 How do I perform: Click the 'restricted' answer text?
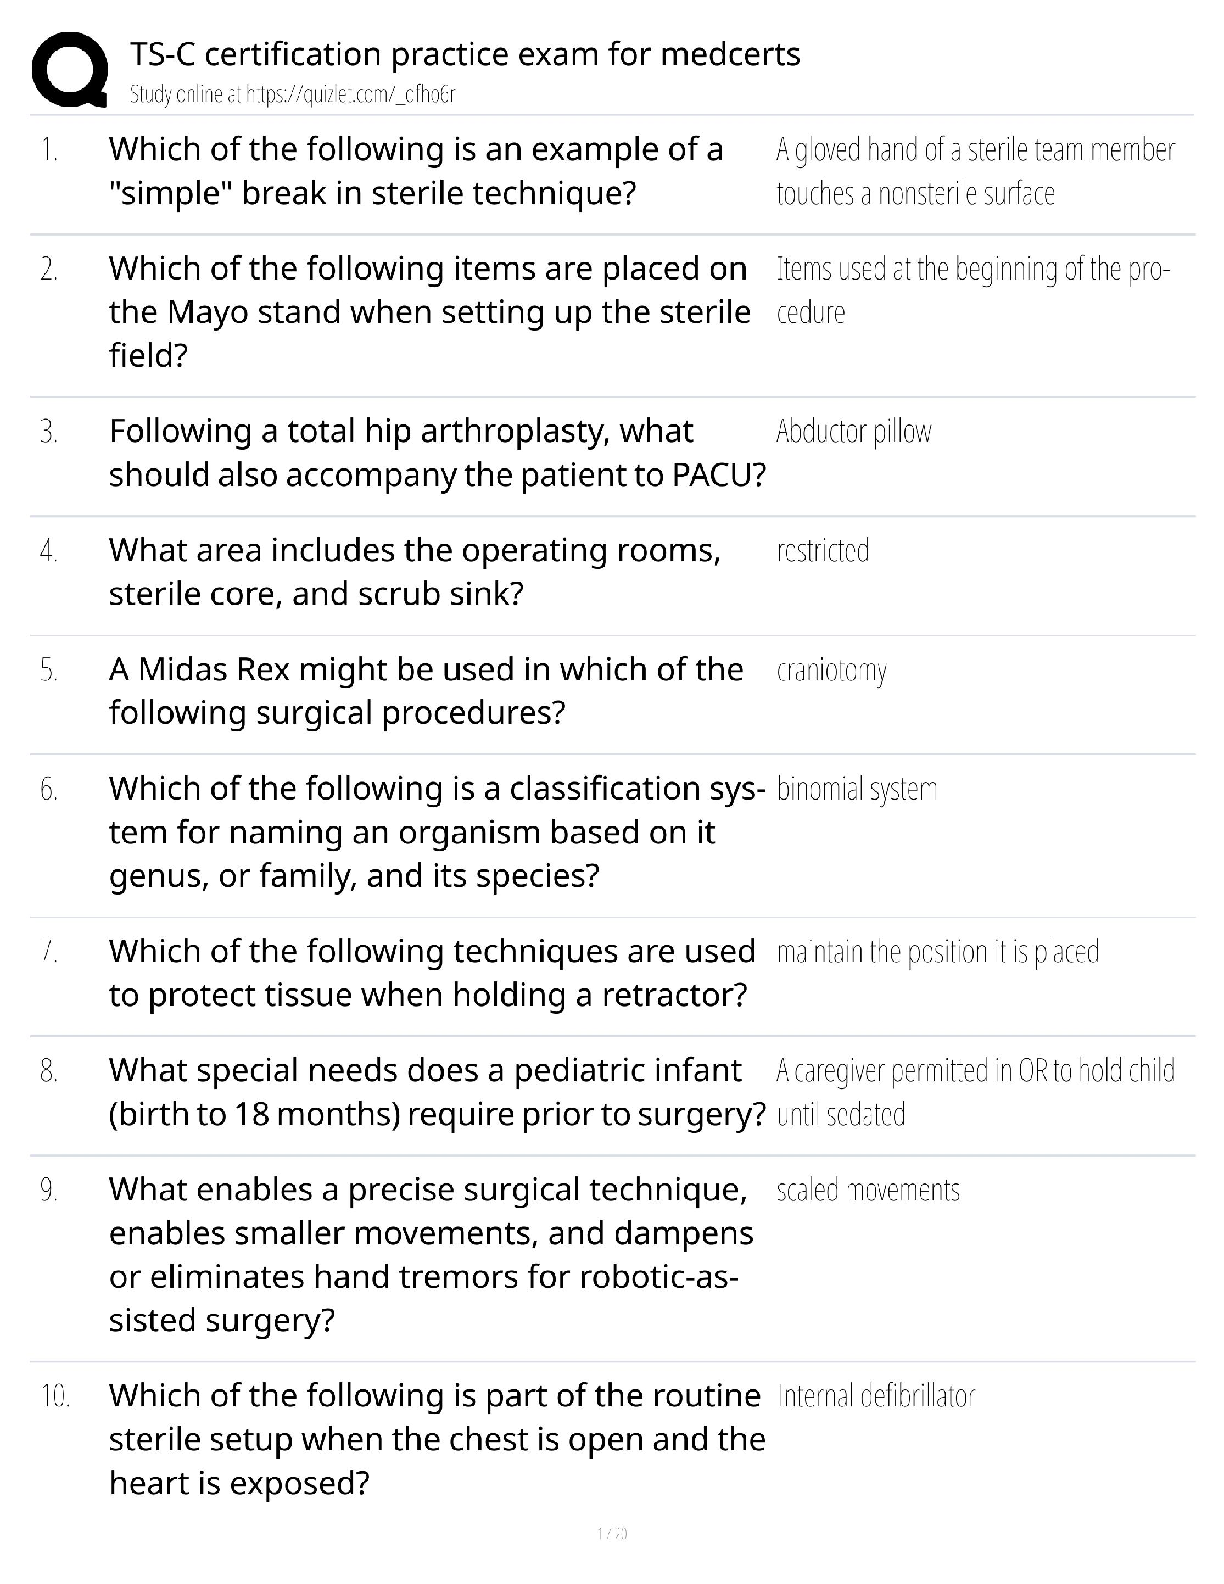(822, 551)
